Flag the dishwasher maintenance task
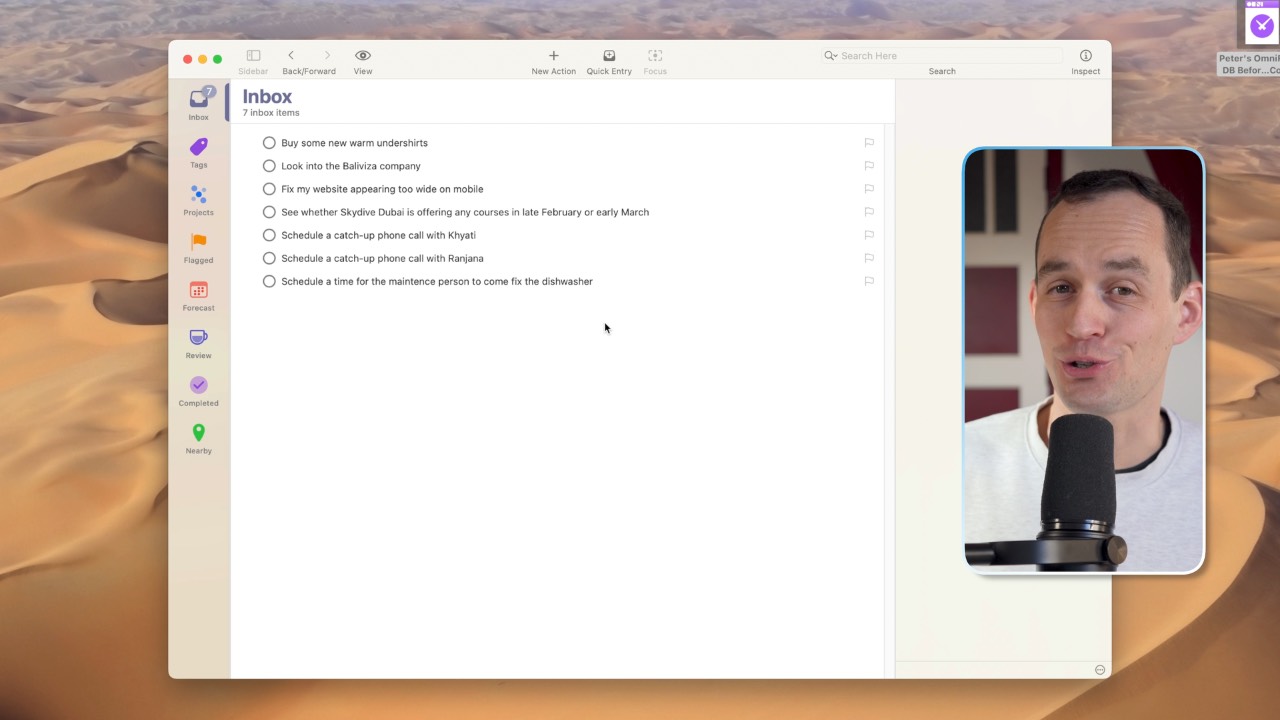 click(869, 281)
